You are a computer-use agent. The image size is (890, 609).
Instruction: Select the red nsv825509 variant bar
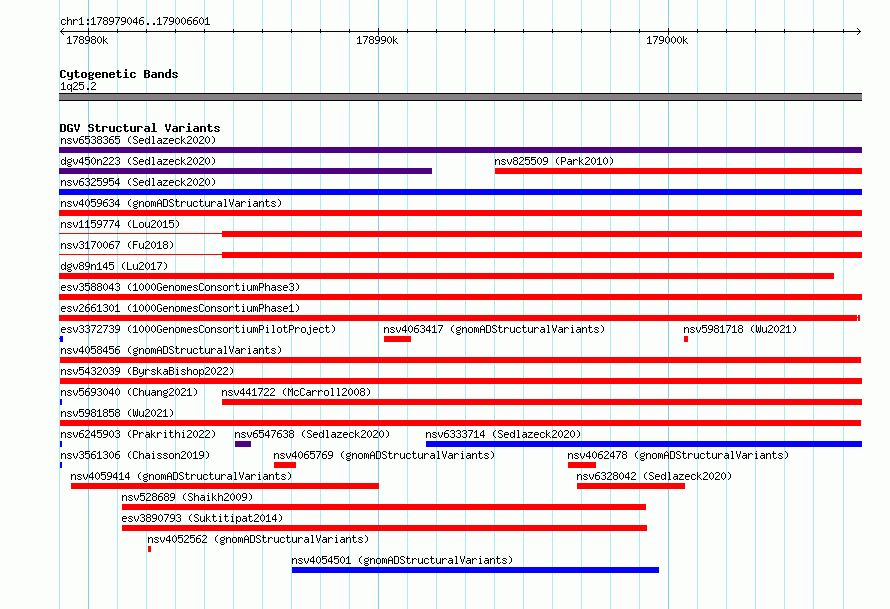click(x=678, y=171)
